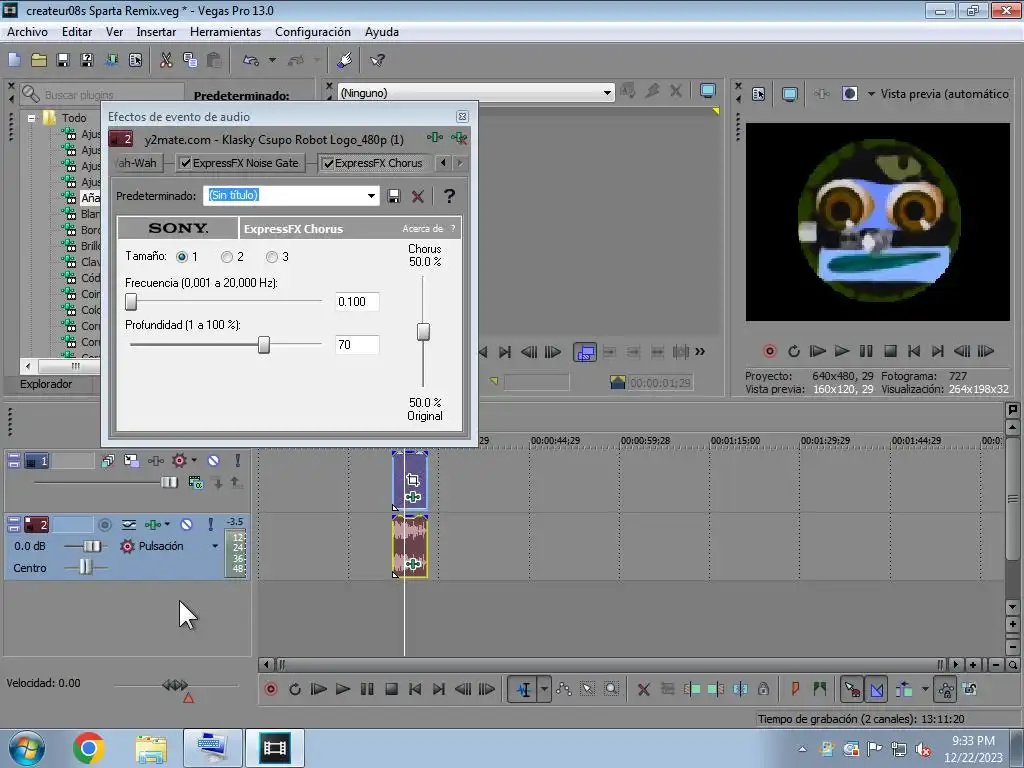This screenshot has height=768, width=1024.
Task: Click track 2 Track FX icon
Action: [153, 524]
